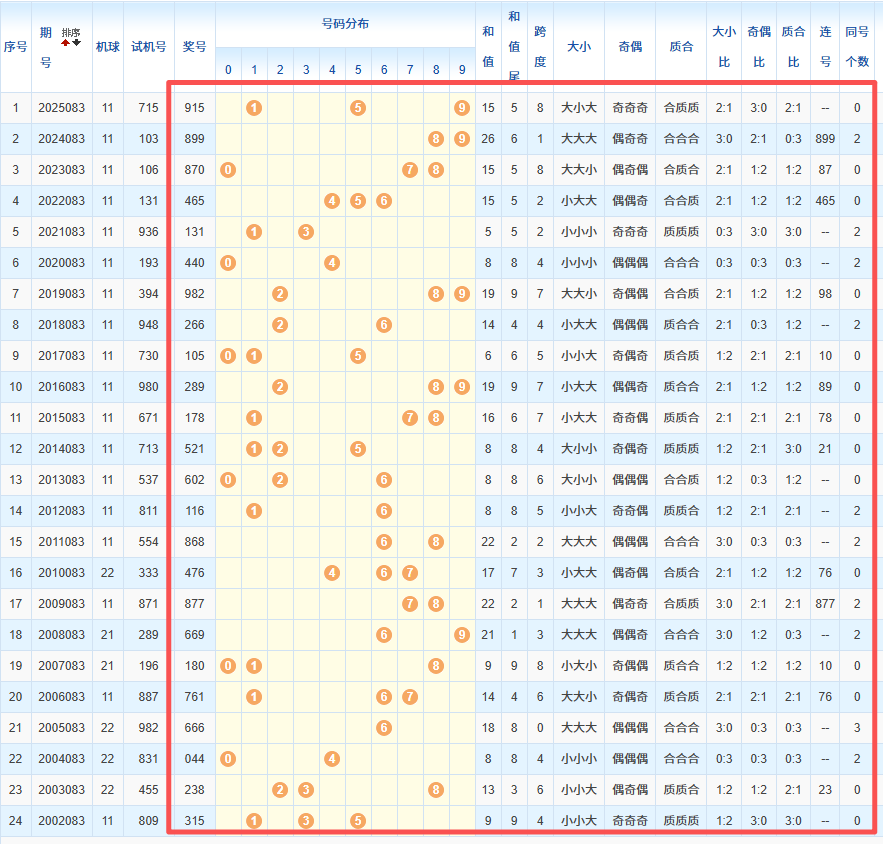This screenshot has width=883, height=844.
Task: Click the 大小比 column header
Action: click(x=723, y=46)
